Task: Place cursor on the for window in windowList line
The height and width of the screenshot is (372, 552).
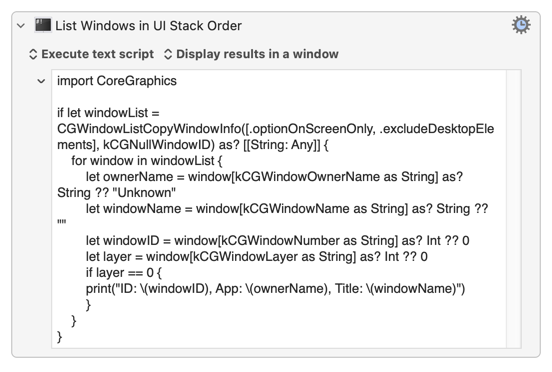Action: coord(147,161)
